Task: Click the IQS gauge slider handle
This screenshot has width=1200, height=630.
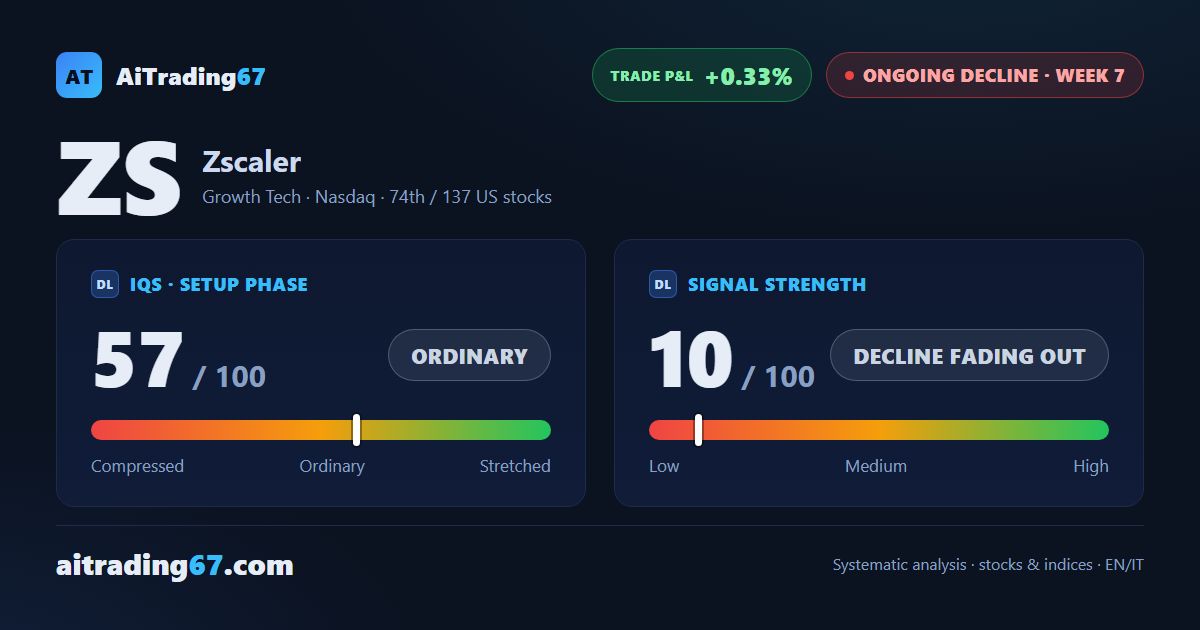Action: pos(356,430)
